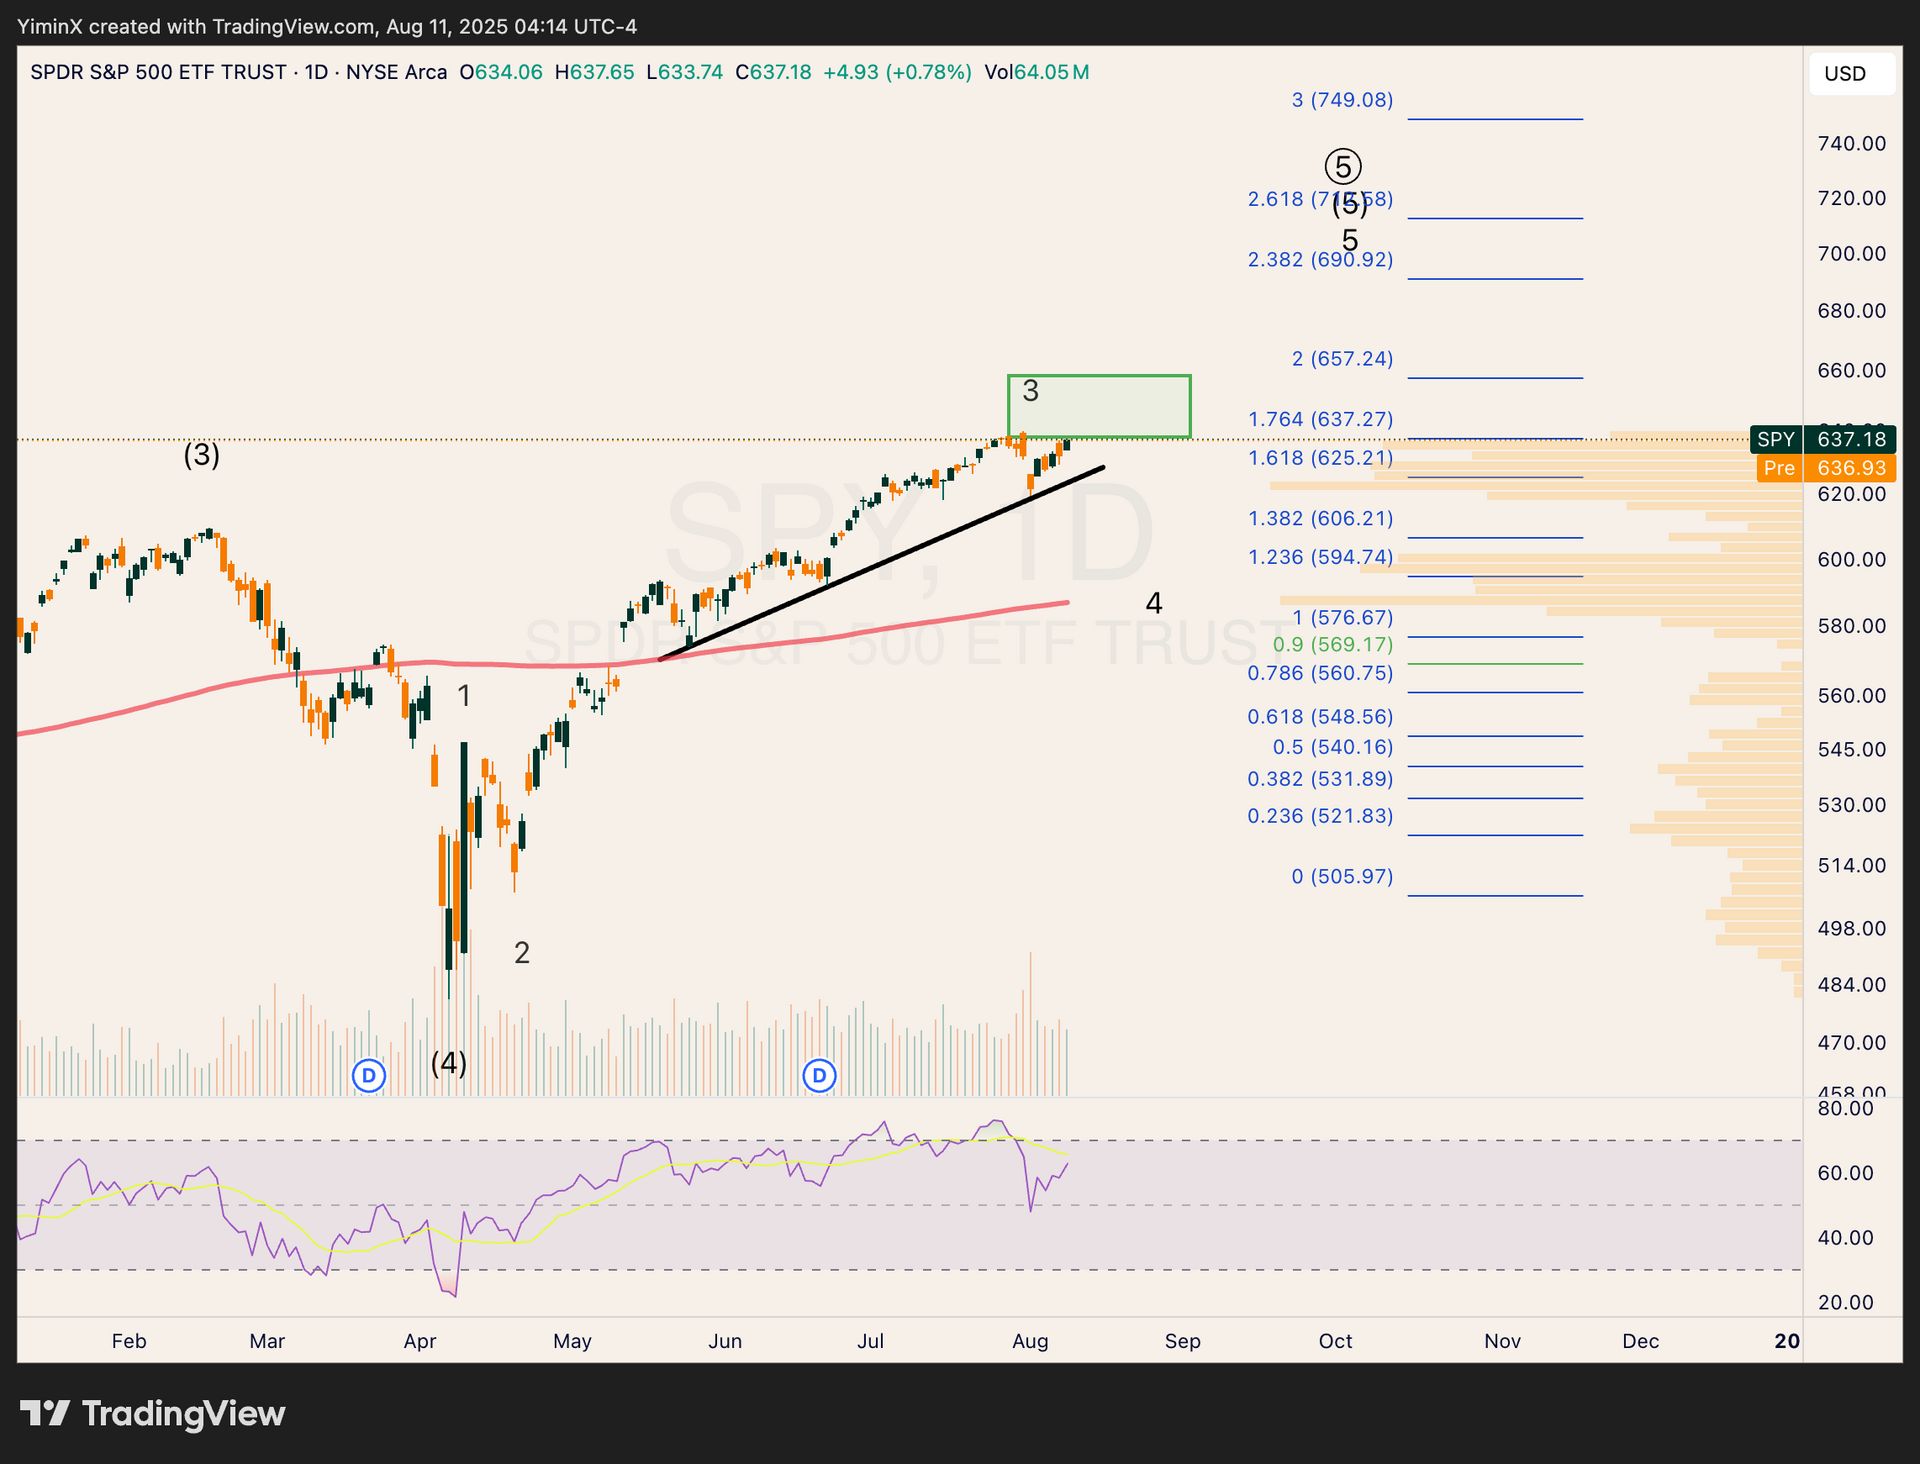Click the 740.00 price axis label
Image resolution: width=1920 pixels, height=1464 pixels.
[1852, 143]
